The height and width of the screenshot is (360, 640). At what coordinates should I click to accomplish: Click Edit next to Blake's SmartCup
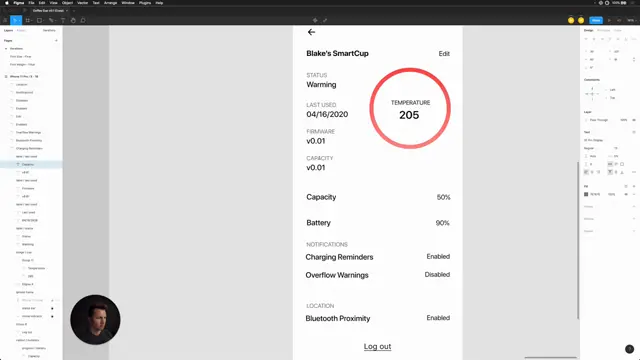tap(444, 54)
